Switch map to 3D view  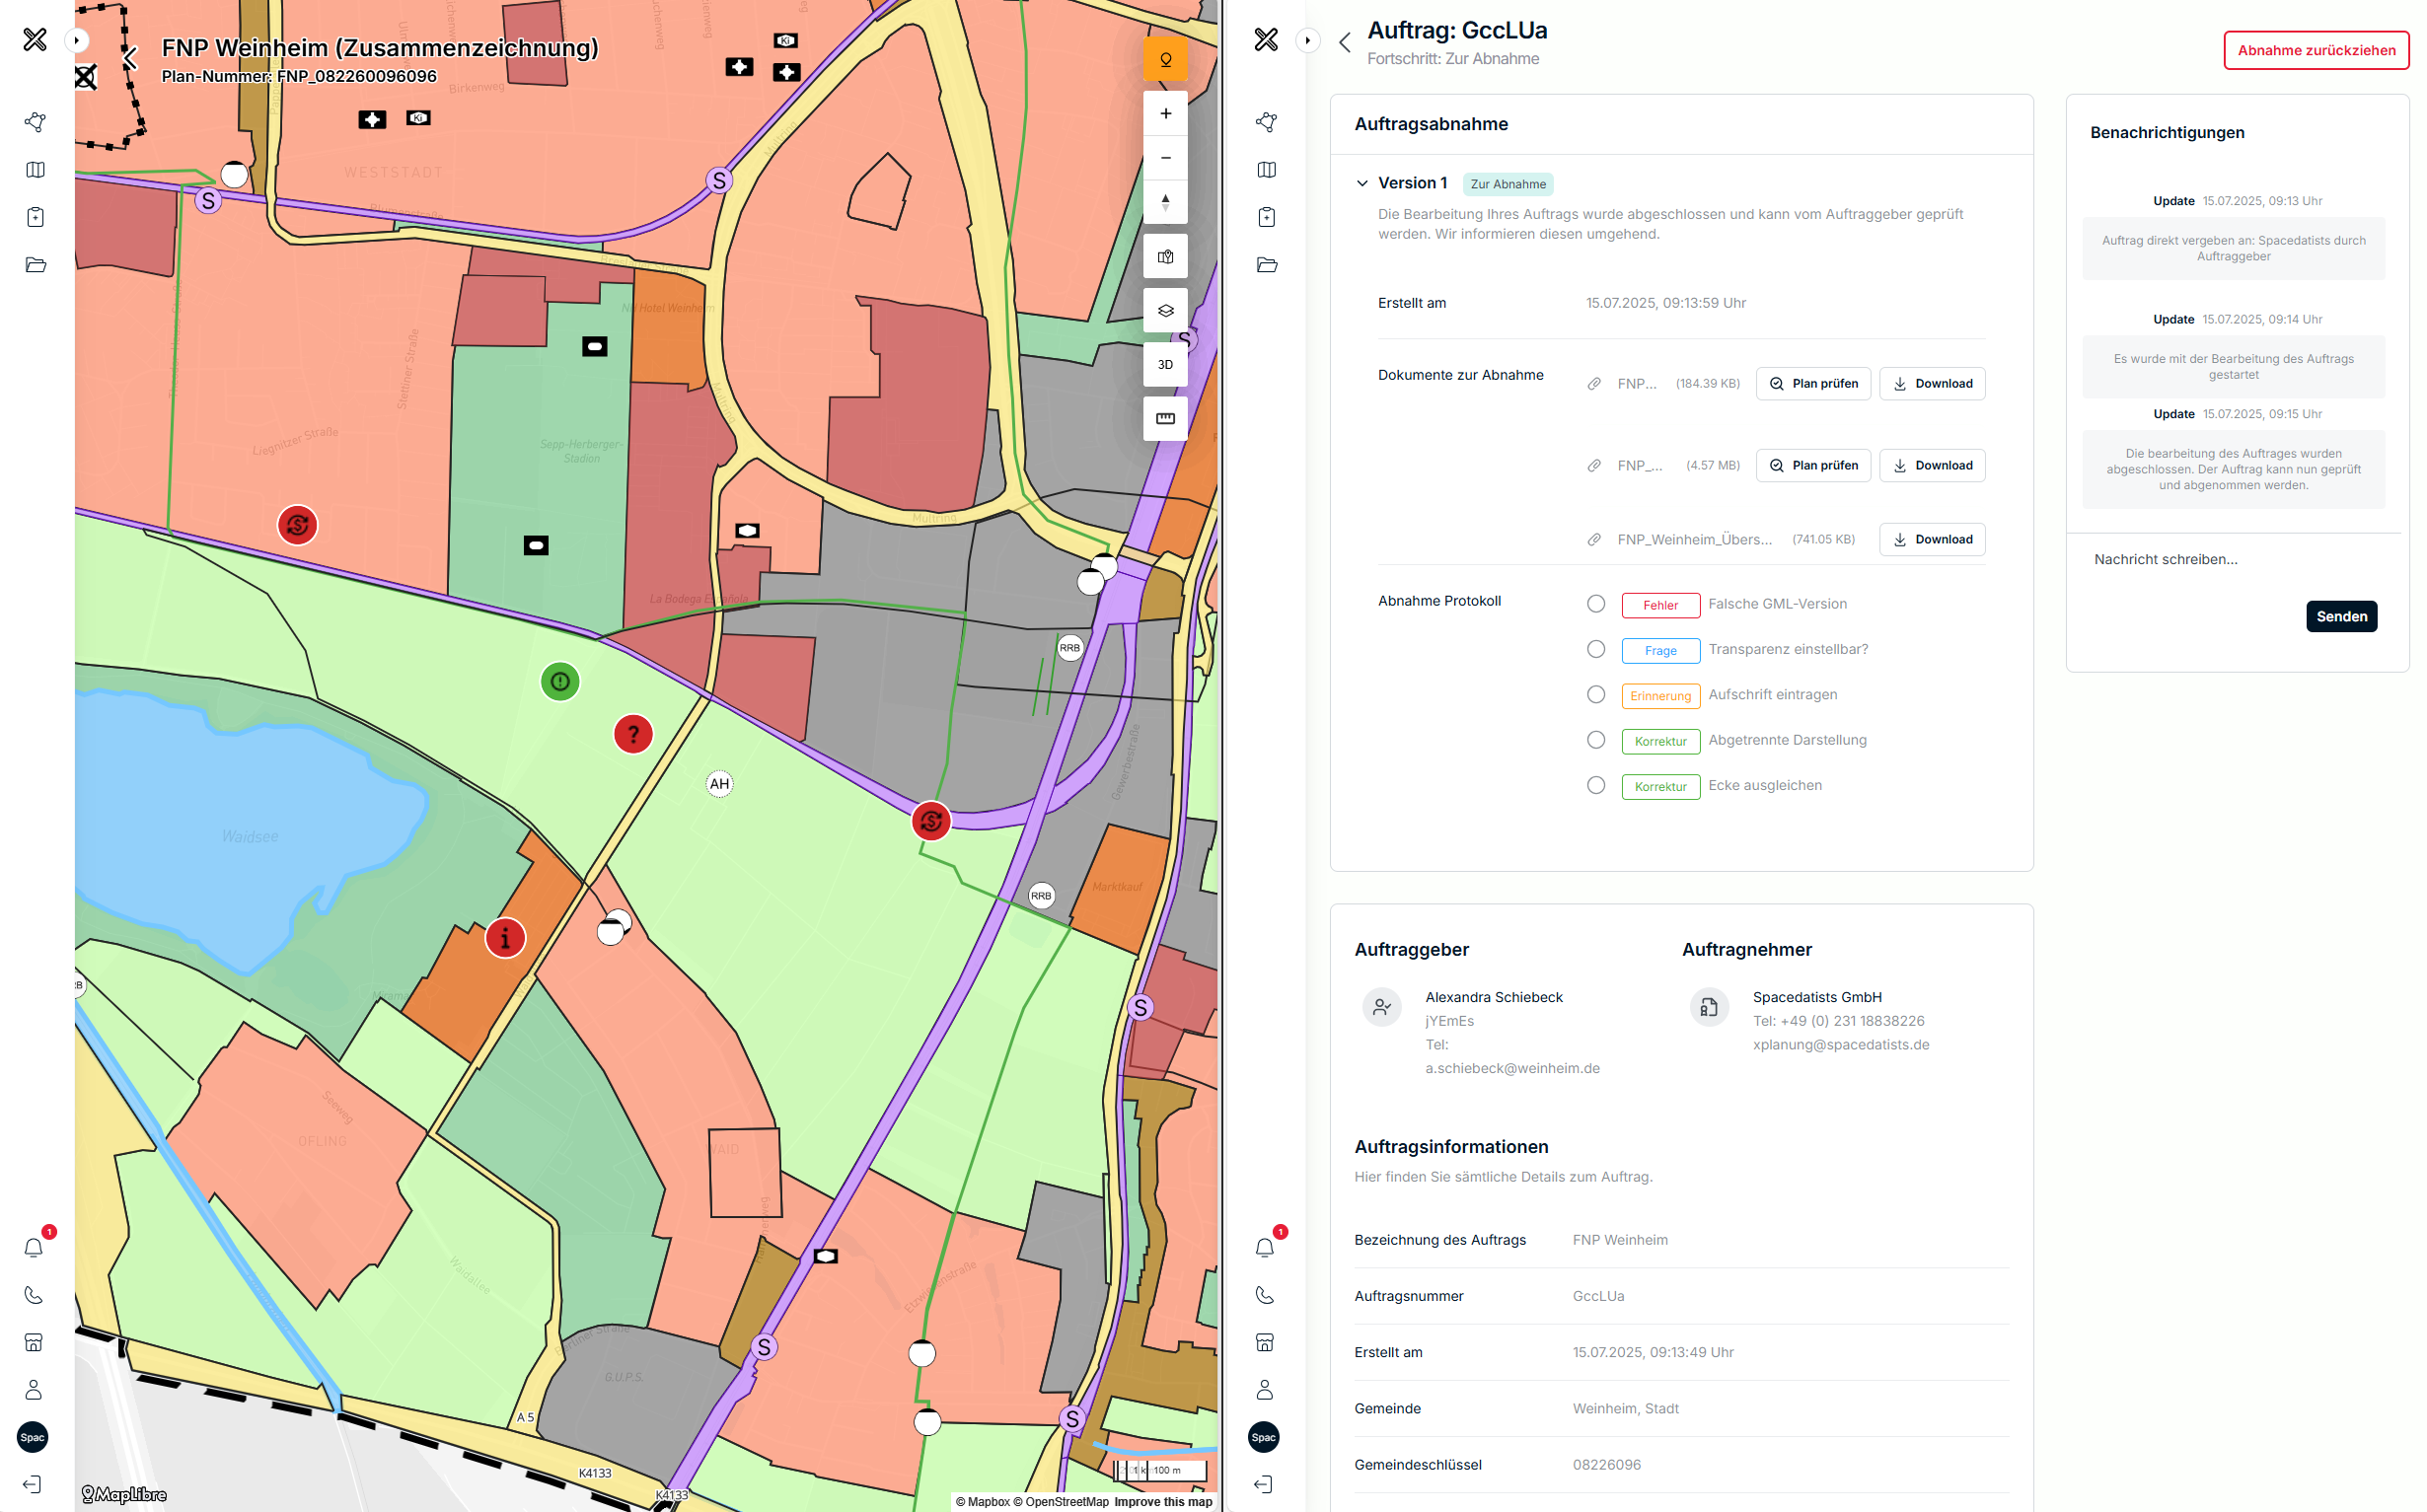(1165, 364)
